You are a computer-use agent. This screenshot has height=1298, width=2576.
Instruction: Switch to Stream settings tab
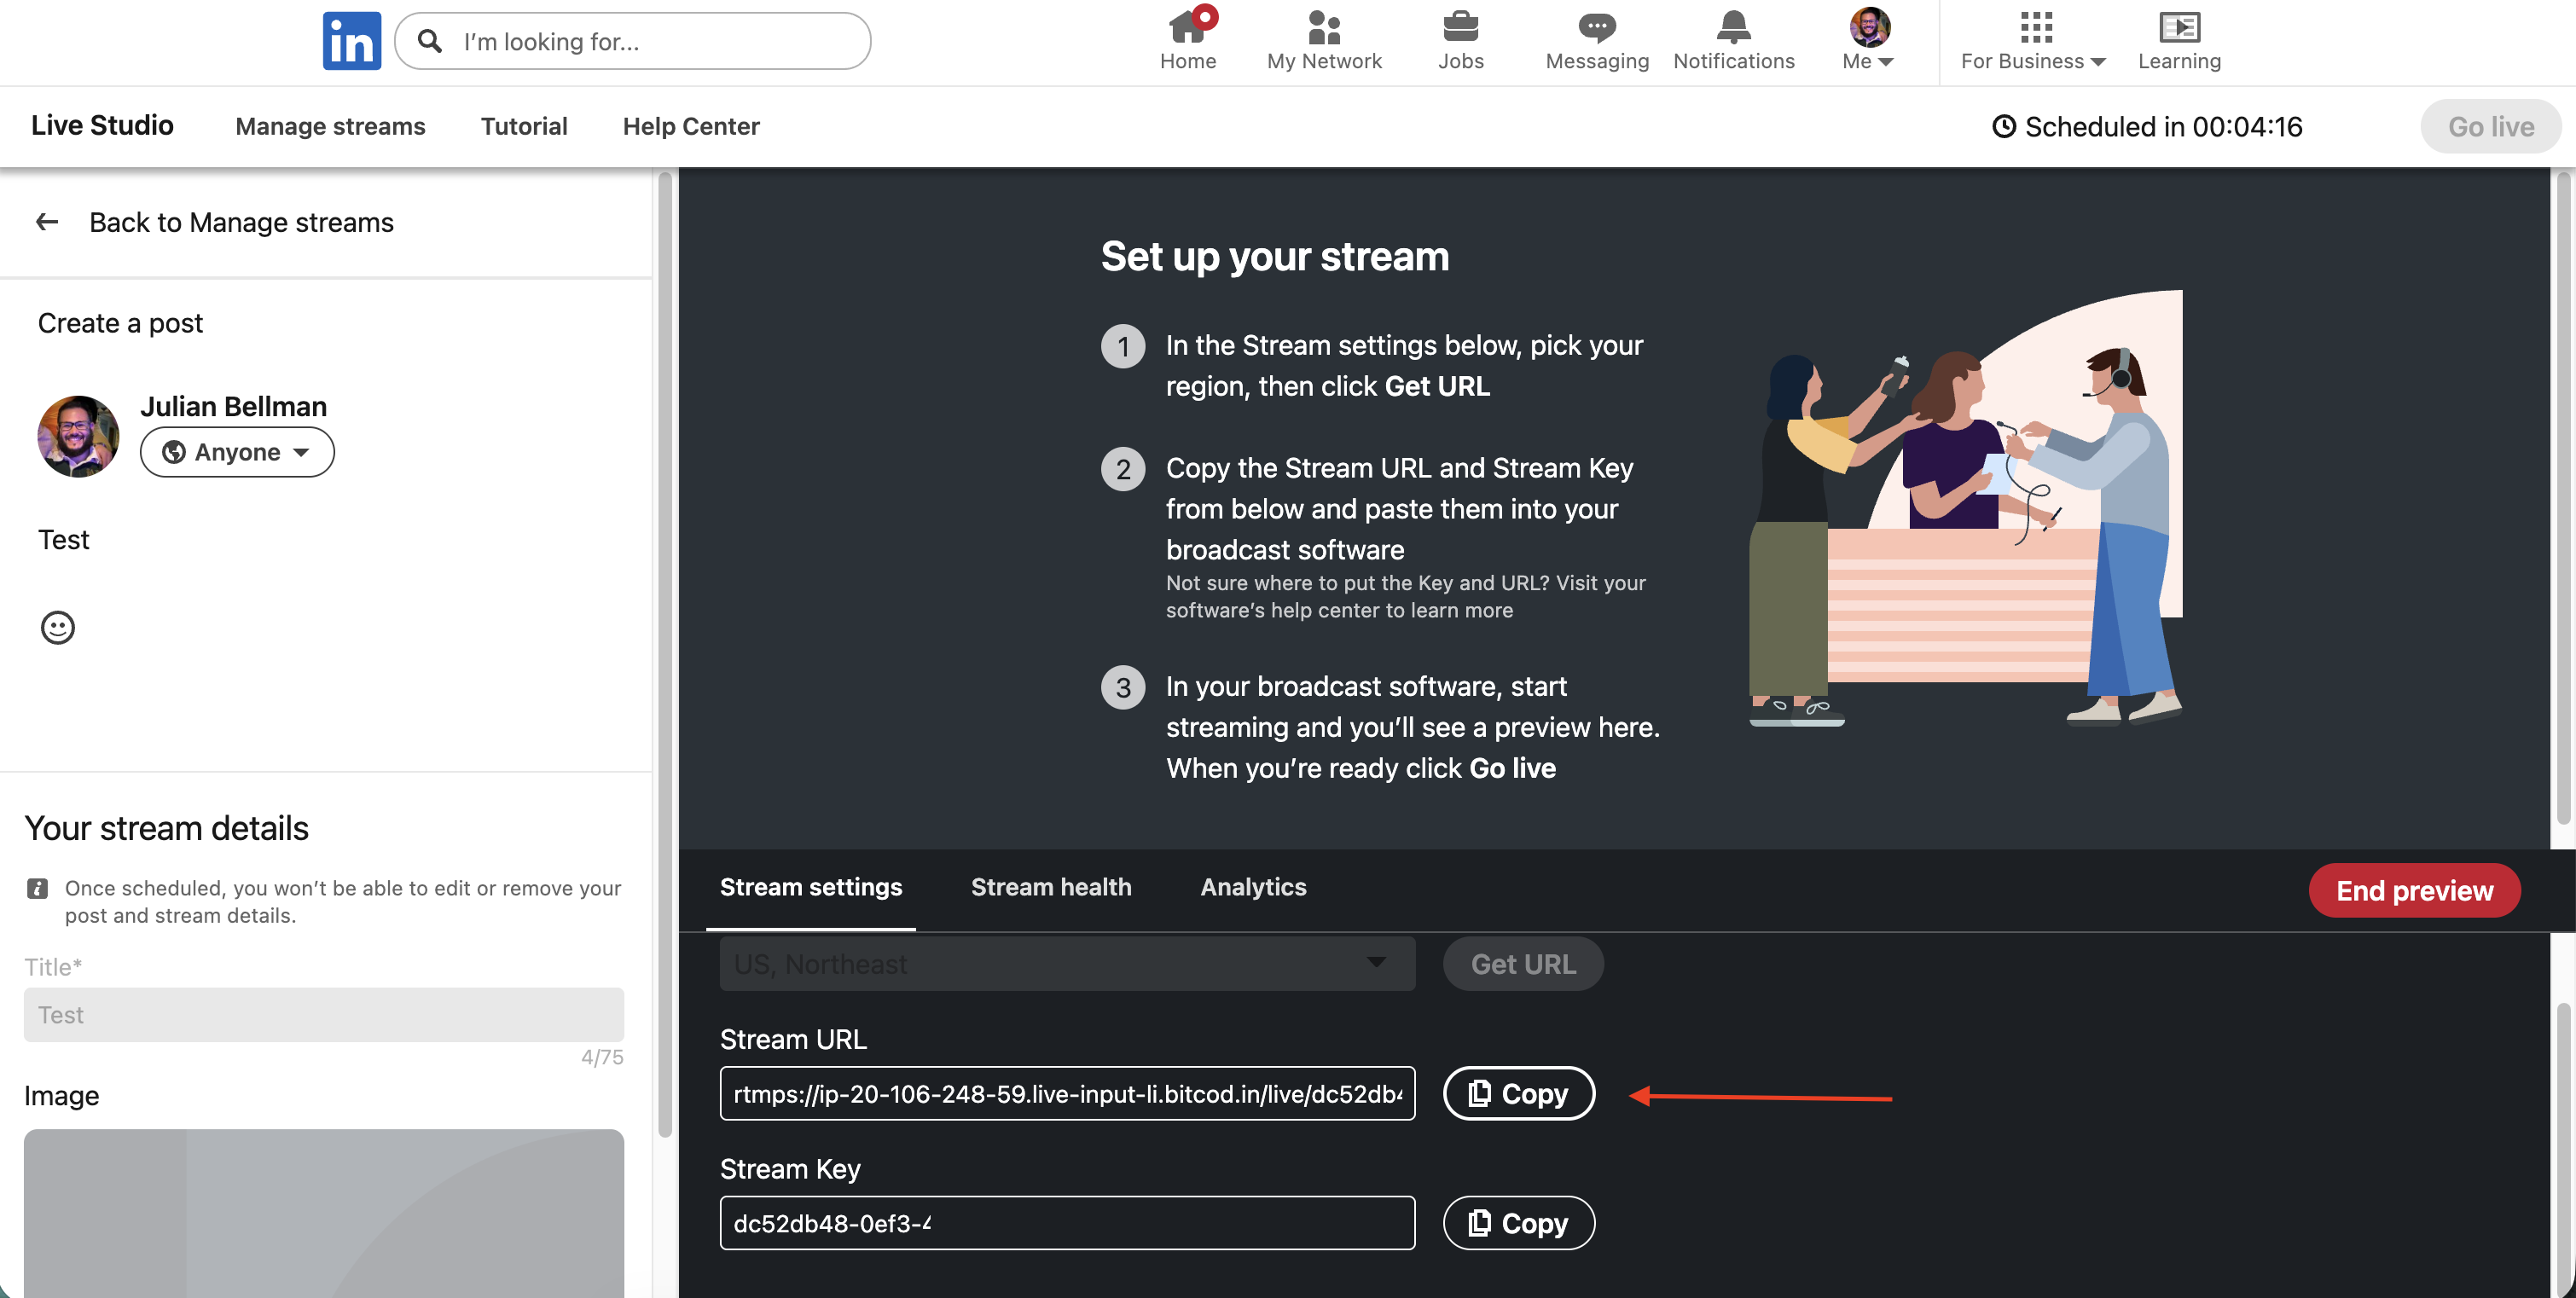click(811, 887)
